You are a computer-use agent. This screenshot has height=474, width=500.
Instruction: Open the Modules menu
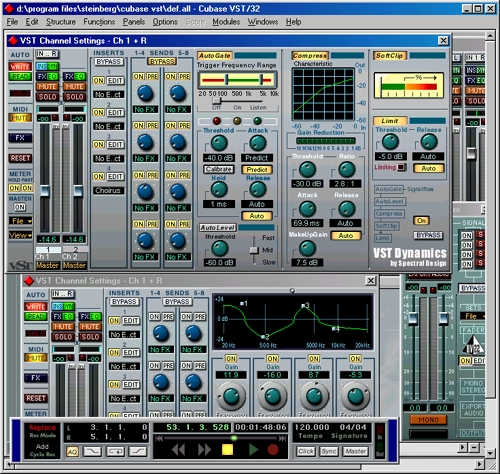226,22
